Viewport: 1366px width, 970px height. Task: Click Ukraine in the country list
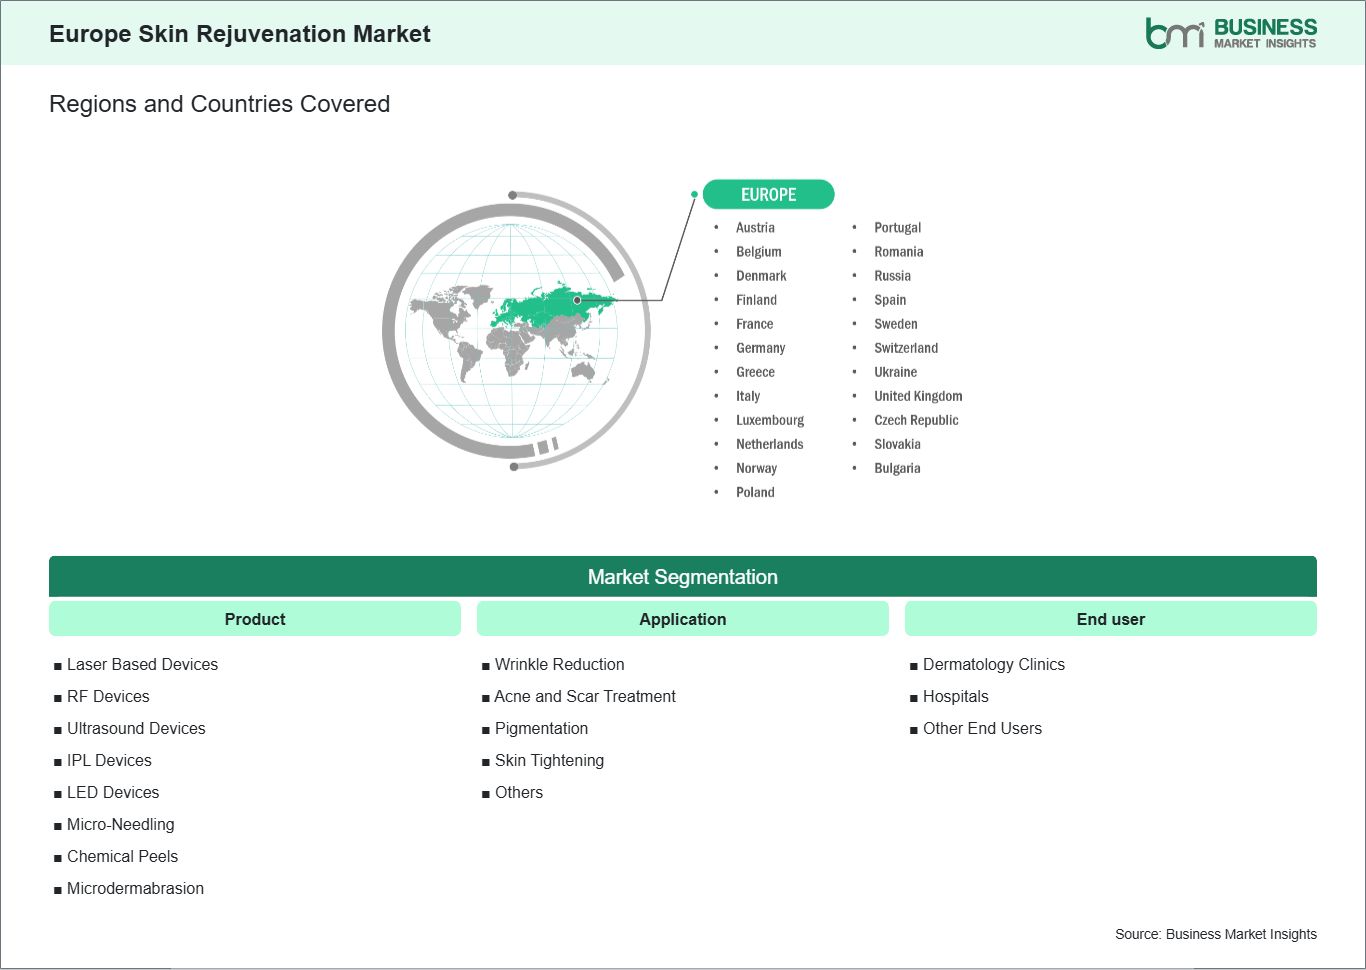pyautogui.click(x=896, y=372)
